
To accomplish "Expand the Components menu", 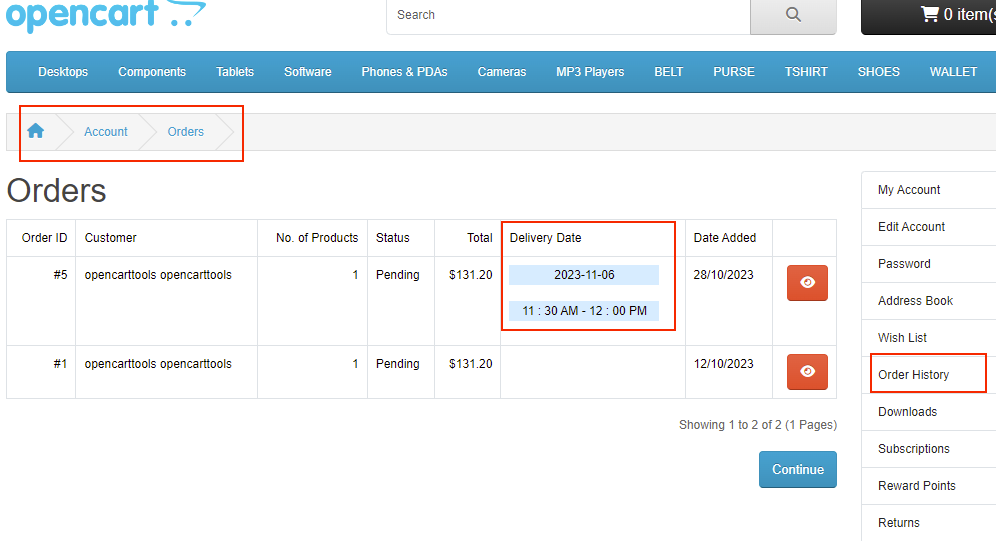I will [x=152, y=72].
